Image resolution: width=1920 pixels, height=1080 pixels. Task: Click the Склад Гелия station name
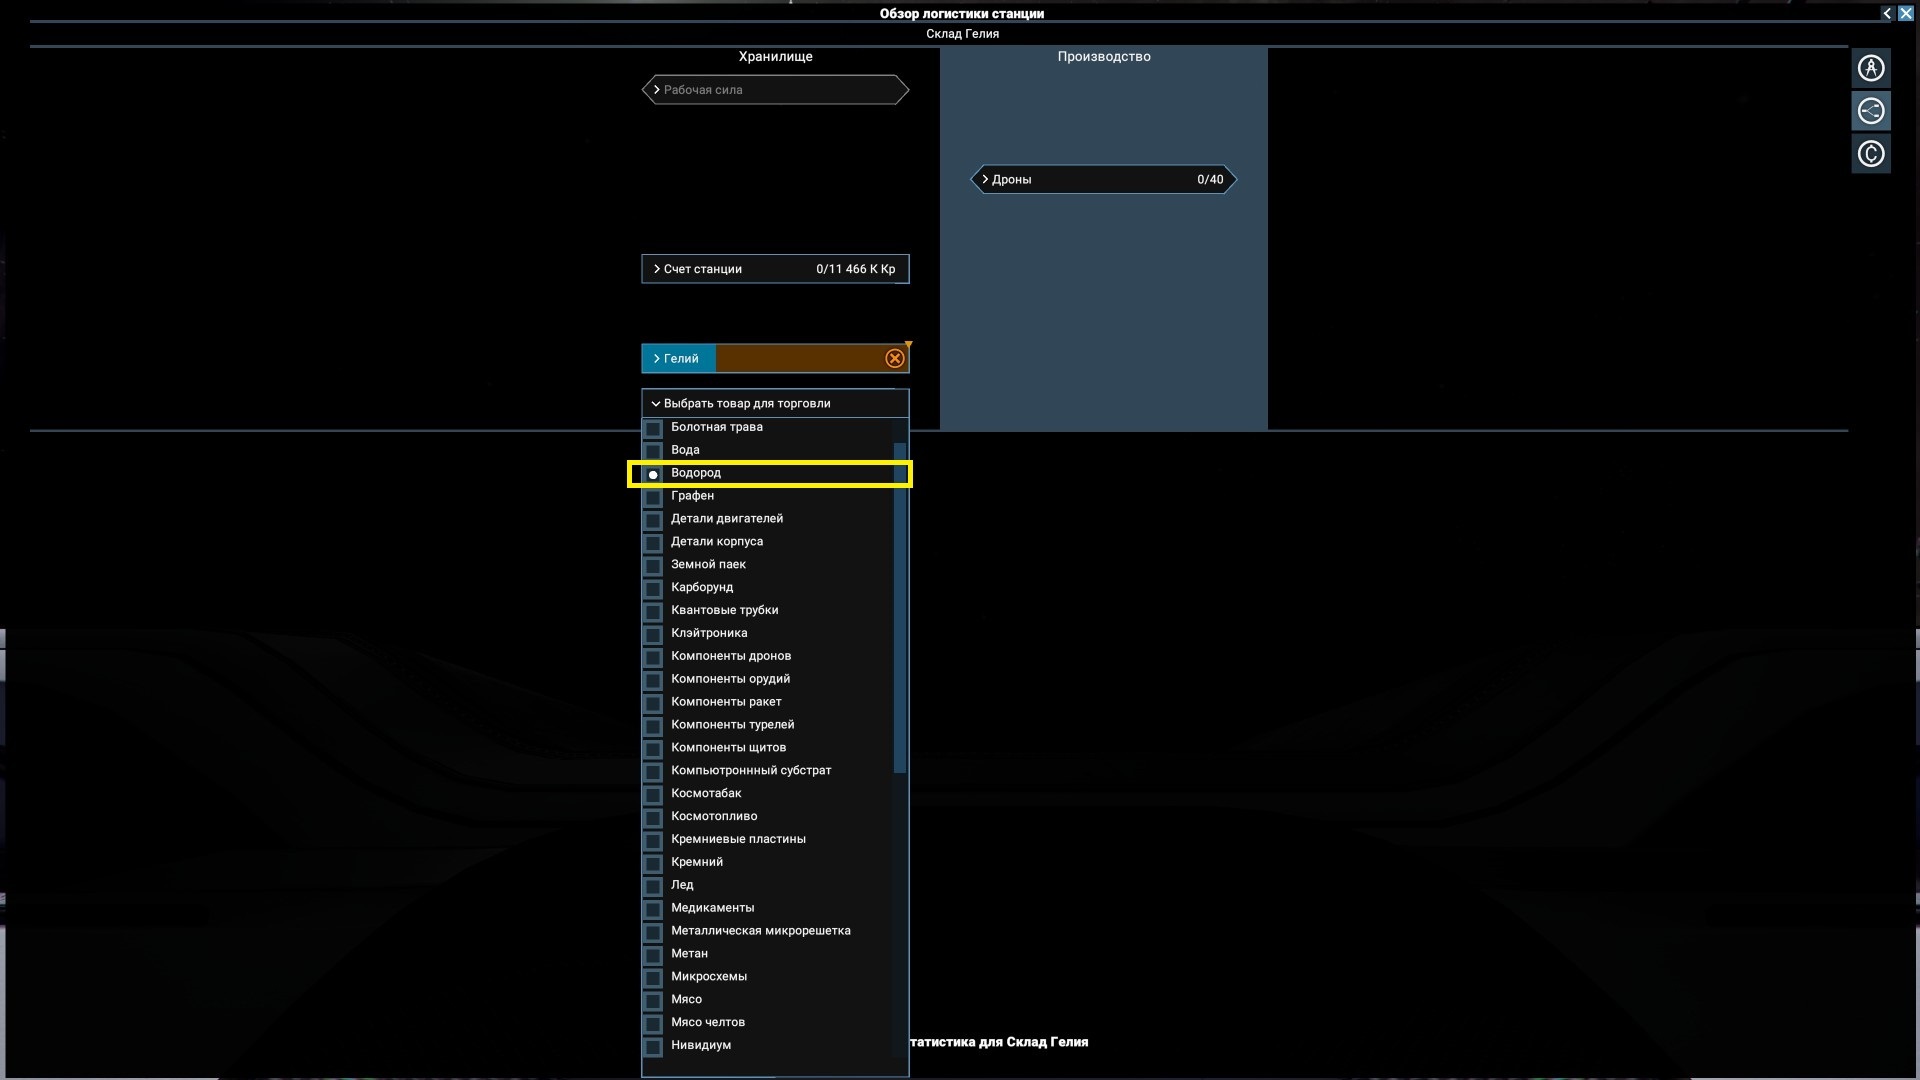coord(962,34)
